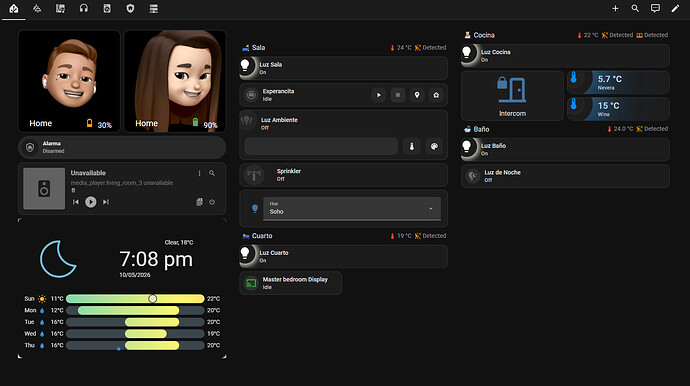Open search in top bar
Image resolution: width=690 pixels, height=386 pixels.
(x=635, y=8)
